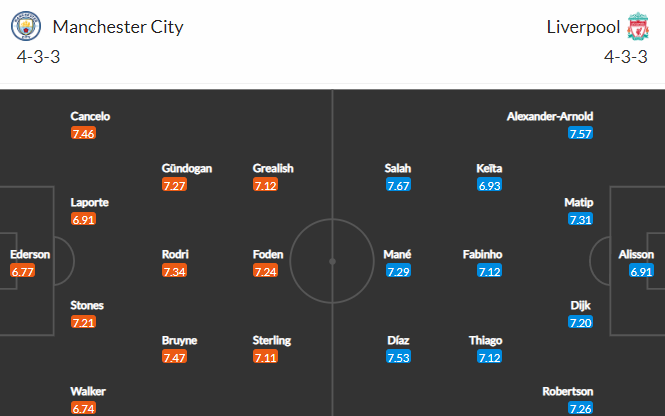Select Alexander-Arnold's 7.57 rating badge
This screenshot has height=416, width=665.
pyautogui.click(x=580, y=134)
